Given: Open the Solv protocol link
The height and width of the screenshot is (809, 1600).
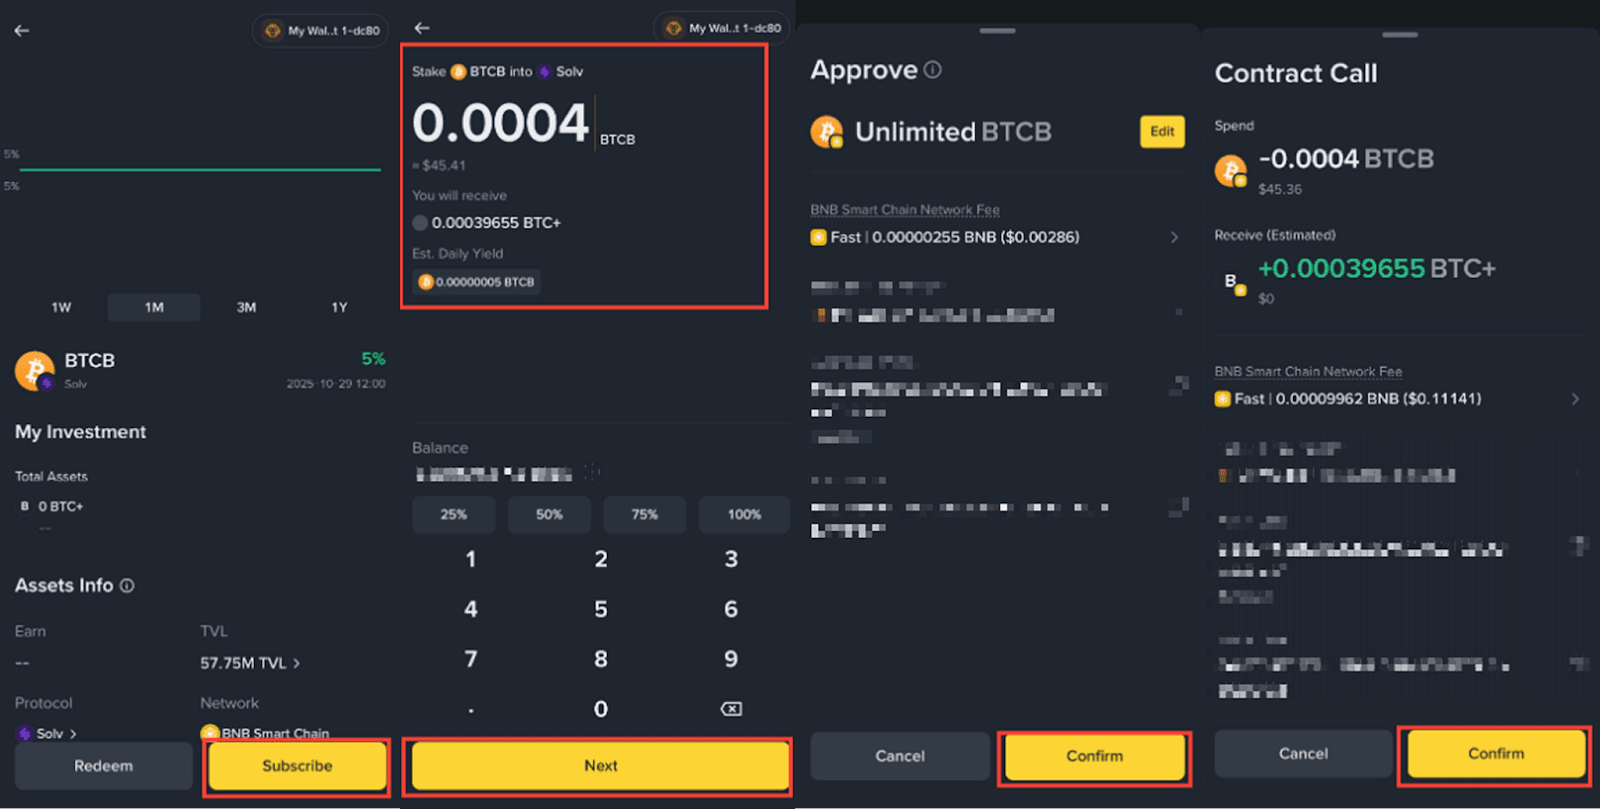Looking at the screenshot, I should click(48, 733).
